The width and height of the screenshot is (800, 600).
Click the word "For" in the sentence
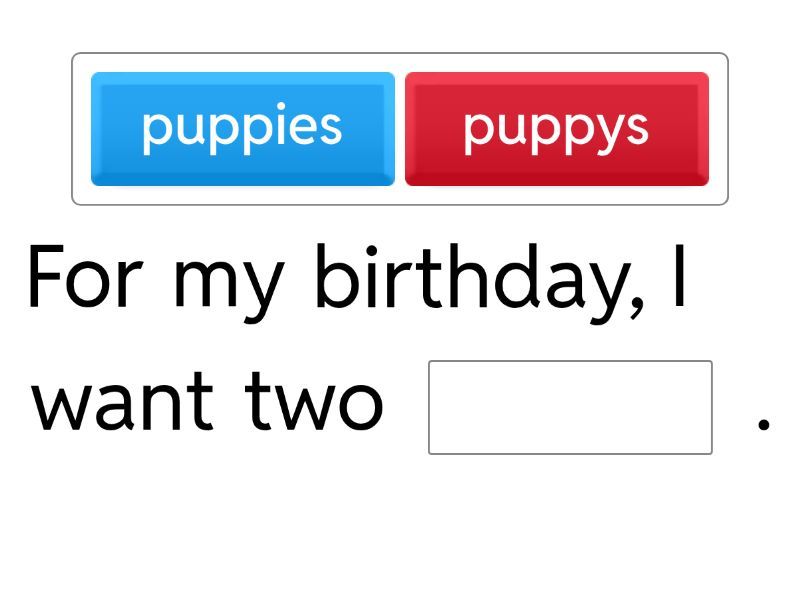[x=84, y=277]
